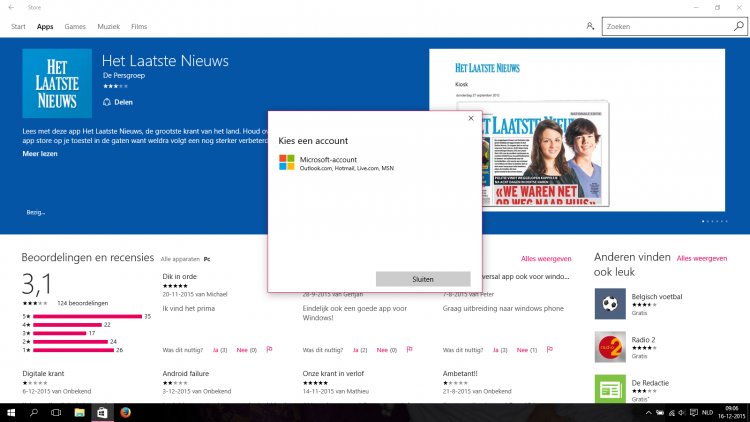Show all similar apps via Alles weergeven
The height and width of the screenshot is (422, 750).
701,258
